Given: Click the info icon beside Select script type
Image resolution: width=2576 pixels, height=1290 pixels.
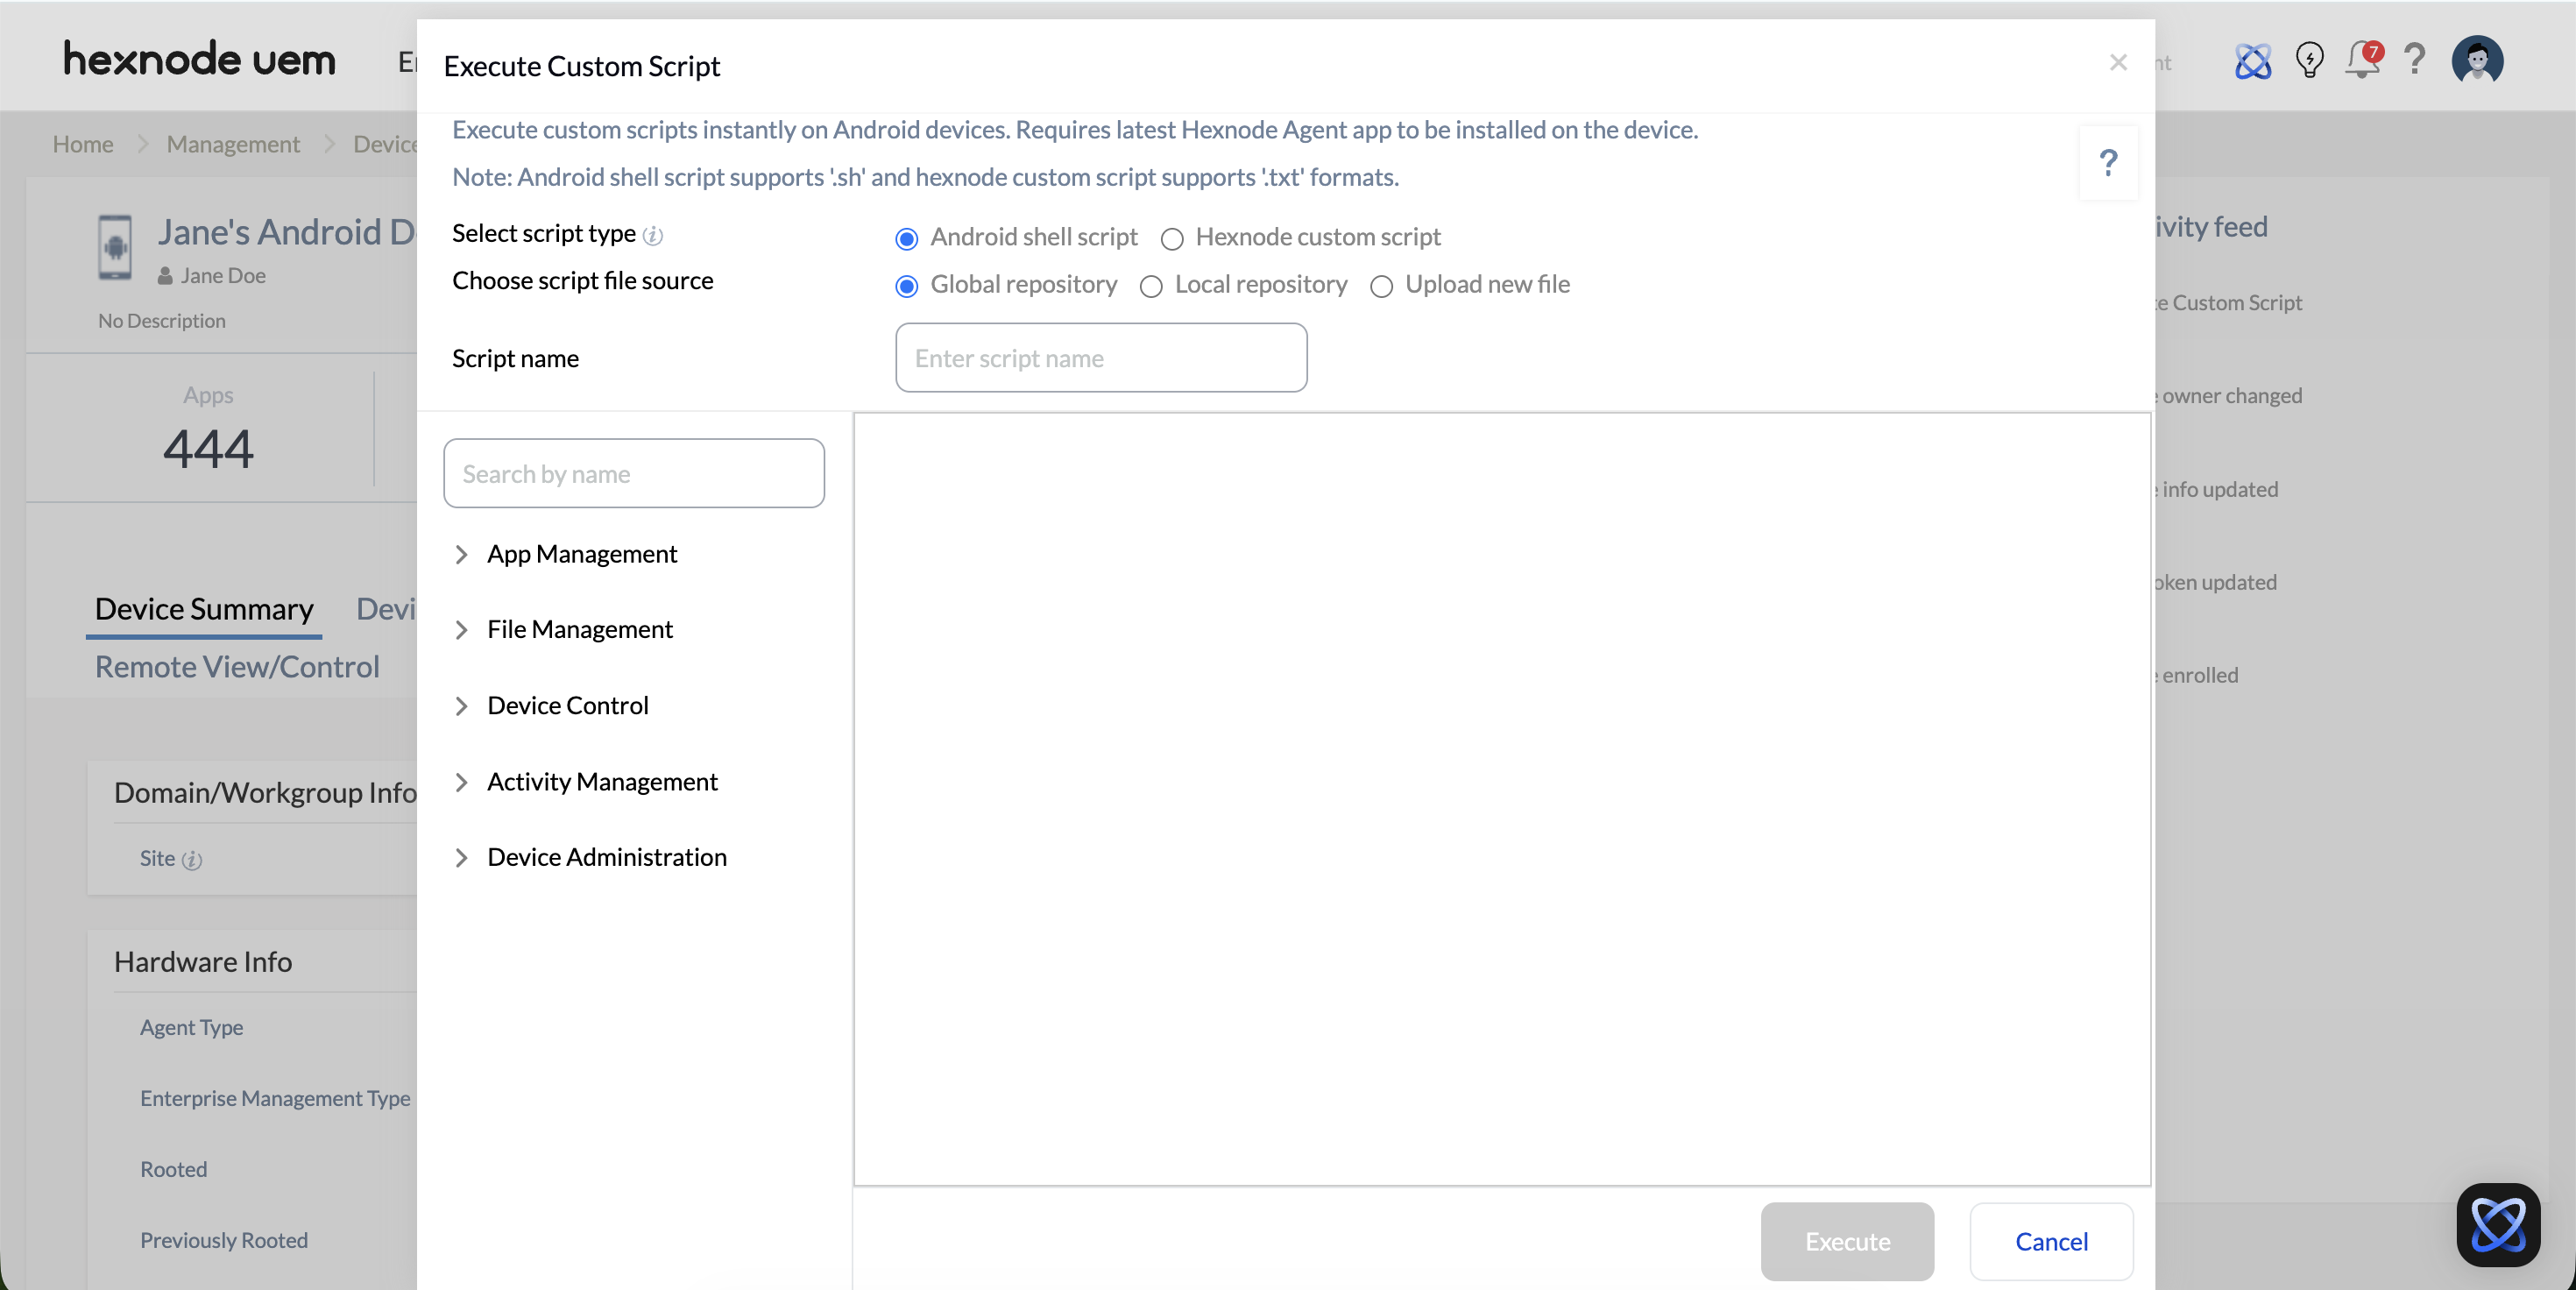Looking at the screenshot, I should [x=653, y=235].
